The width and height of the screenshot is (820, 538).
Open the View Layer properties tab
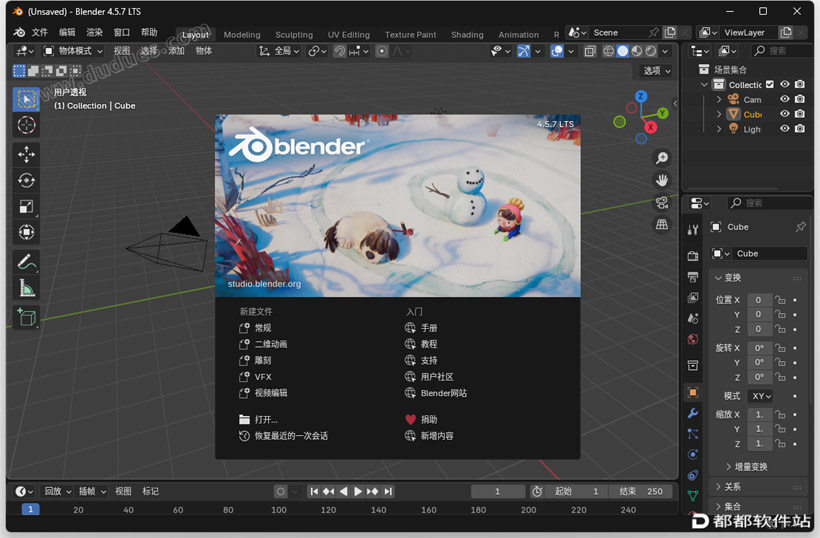(693, 297)
